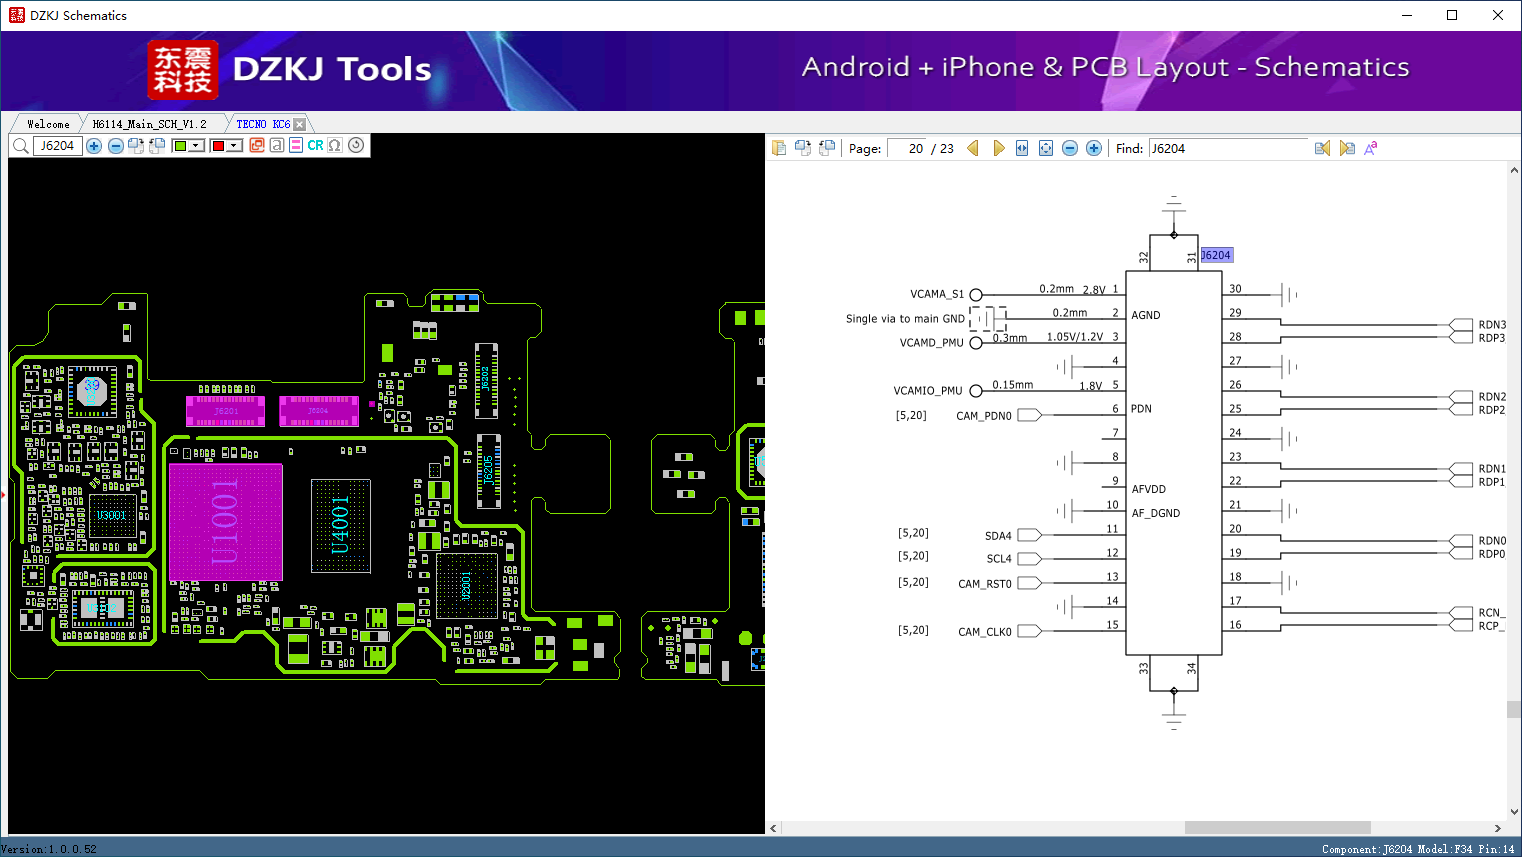
Task: Click the schematic document list icon
Action: tap(779, 148)
